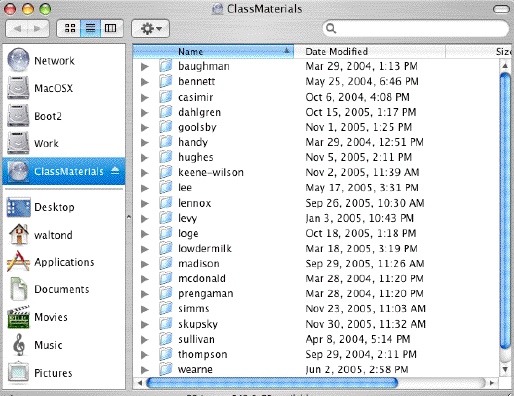Image resolution: width=514 pixels, height=396 pixels.
Task: Eject the ClassMaterials volume
Action: pyautogui.click(x=115, y=171)
